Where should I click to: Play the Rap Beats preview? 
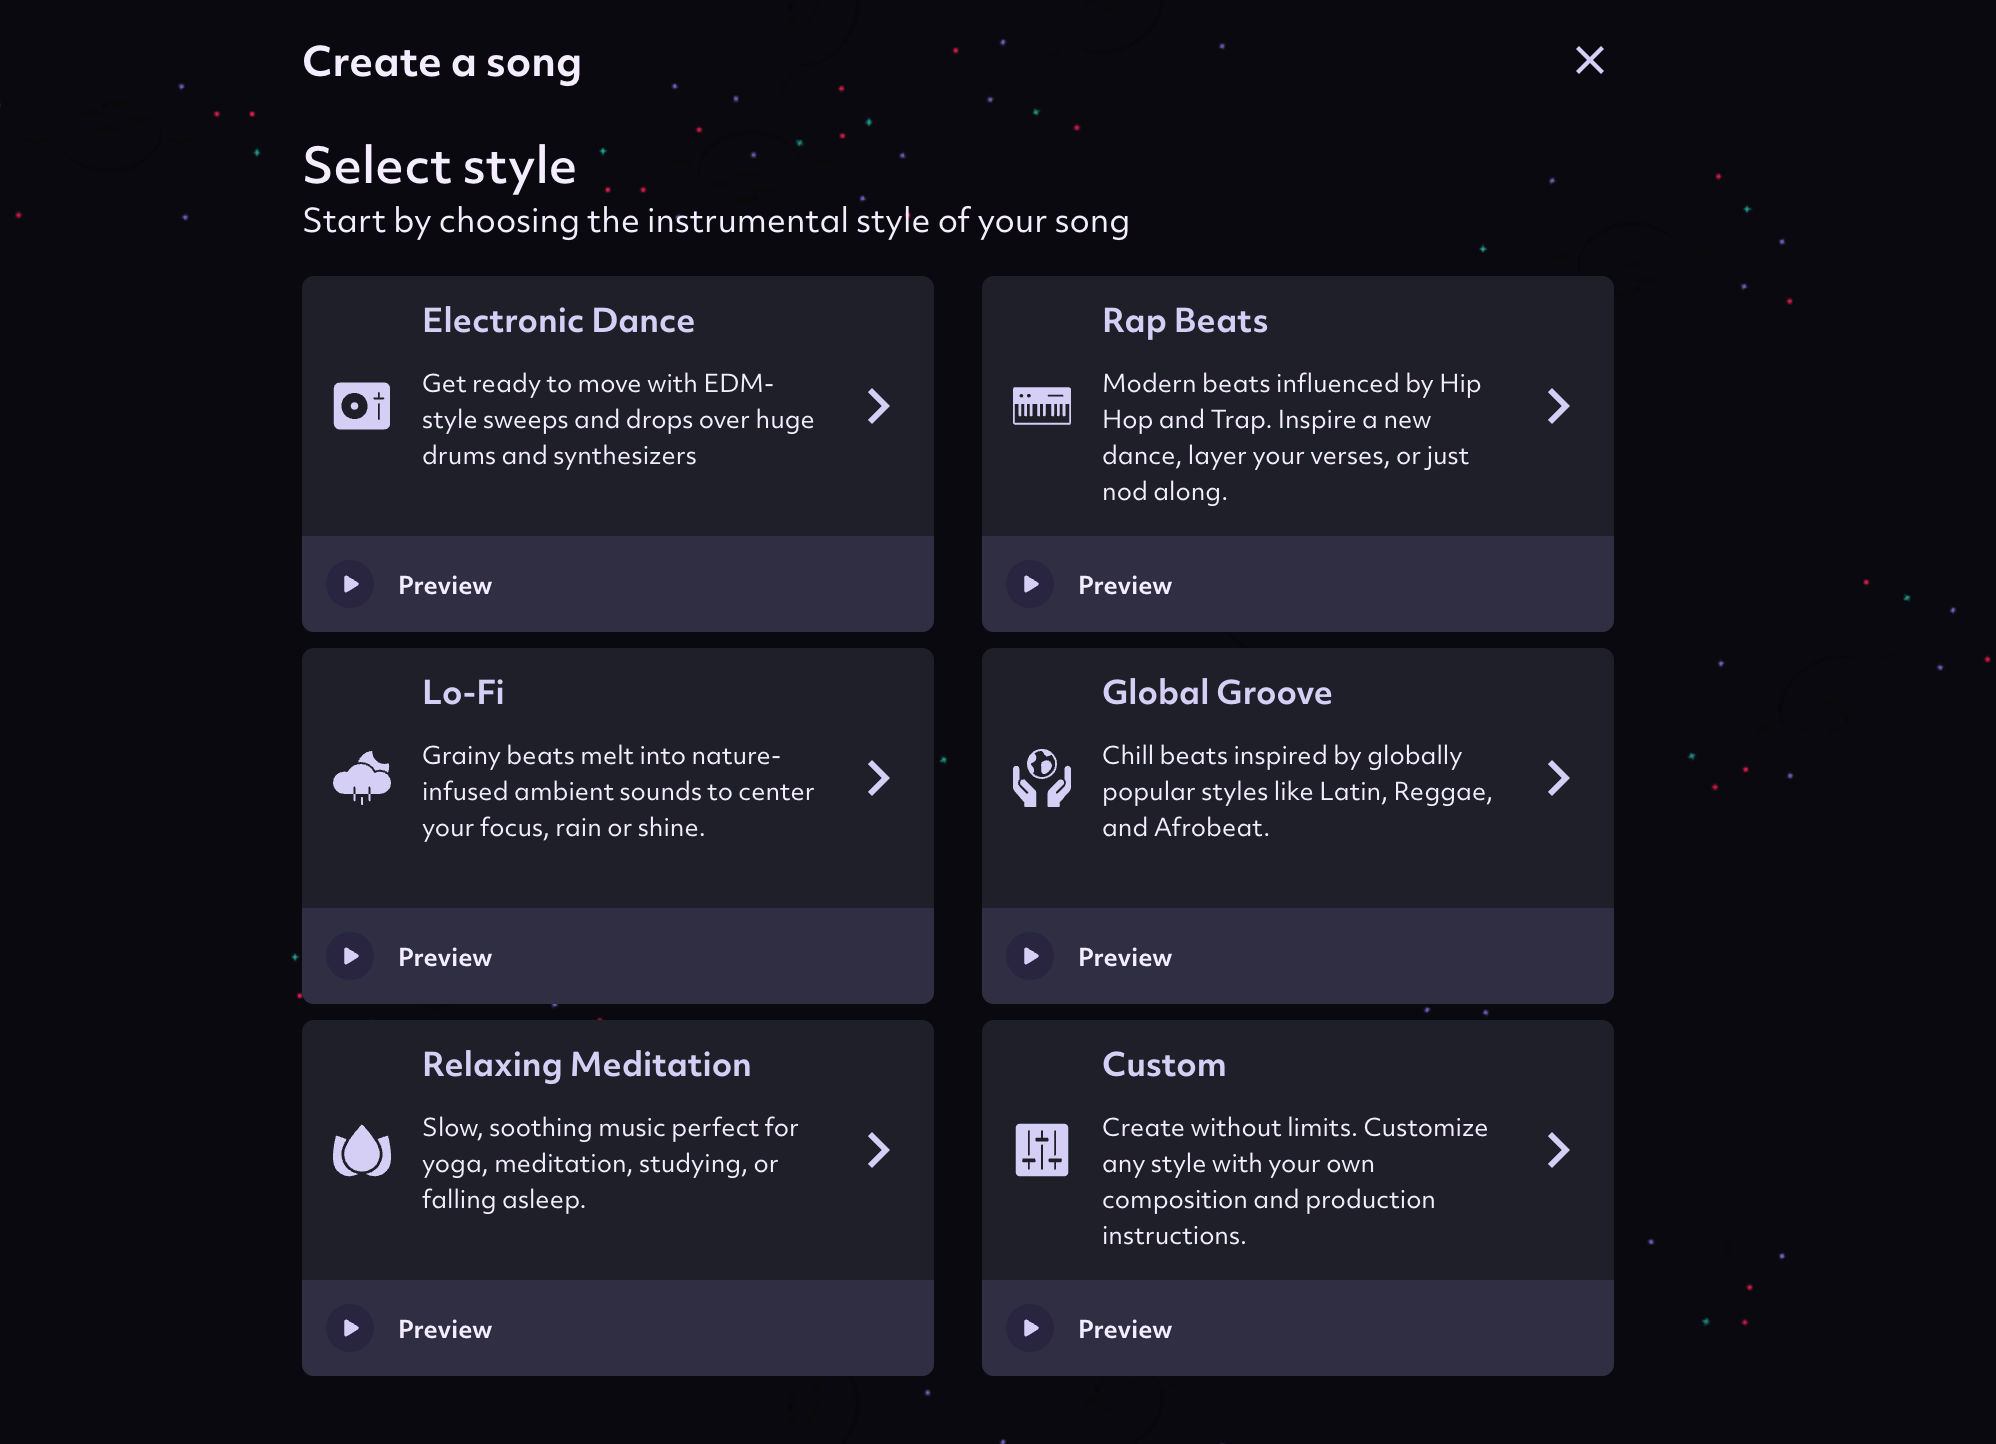[x=1030, y=584]
